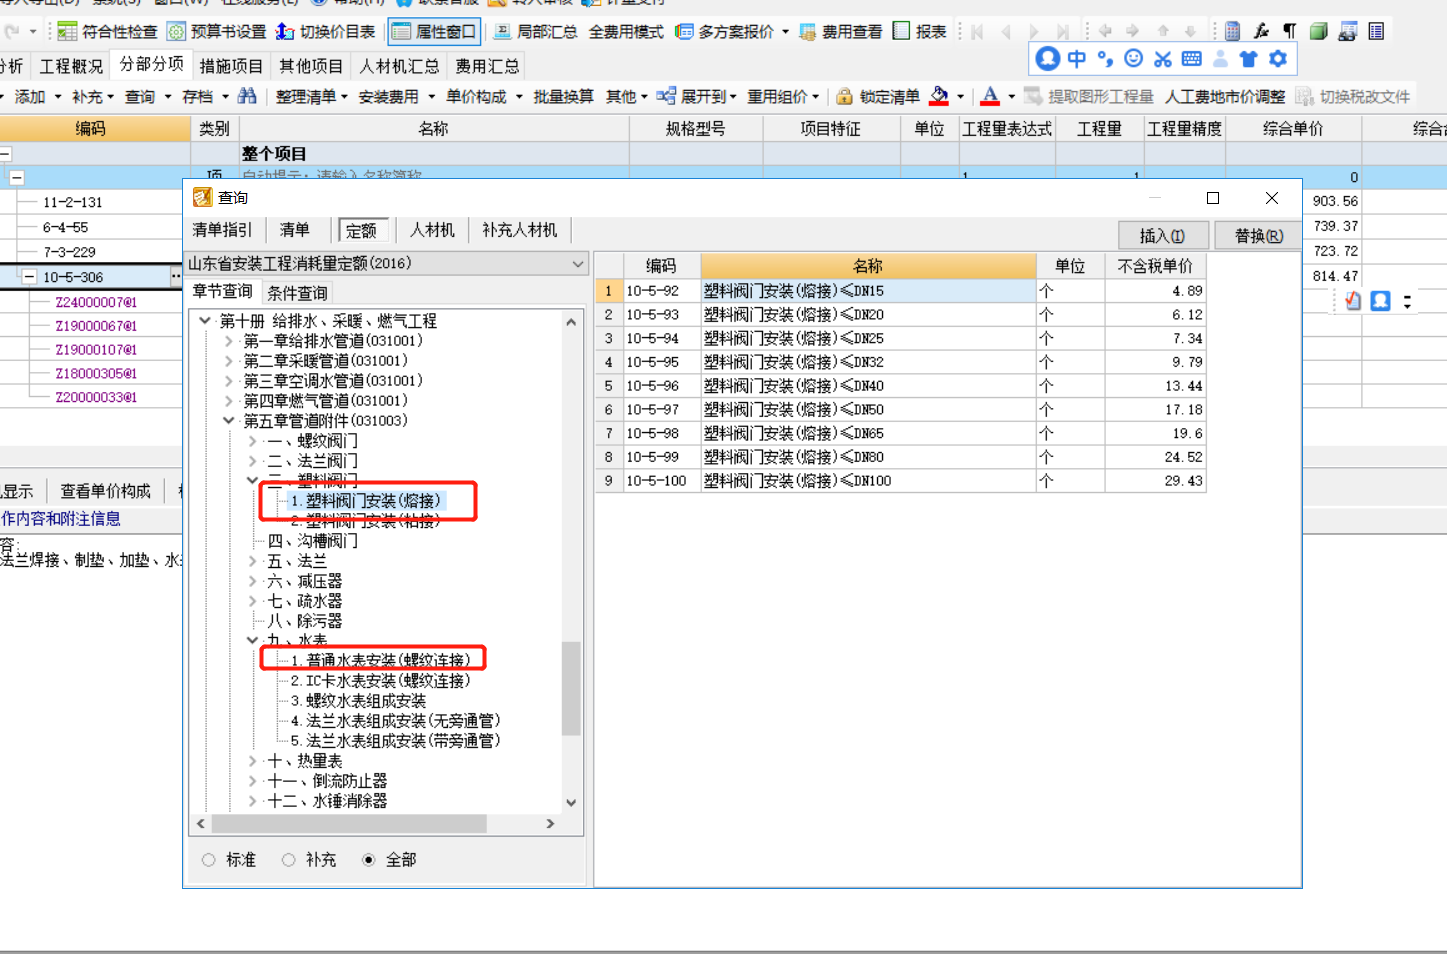This screenshot has width=1447, height=954.
Task: Toggle the 属性窗口 properties window
Action: coord(434,32)
